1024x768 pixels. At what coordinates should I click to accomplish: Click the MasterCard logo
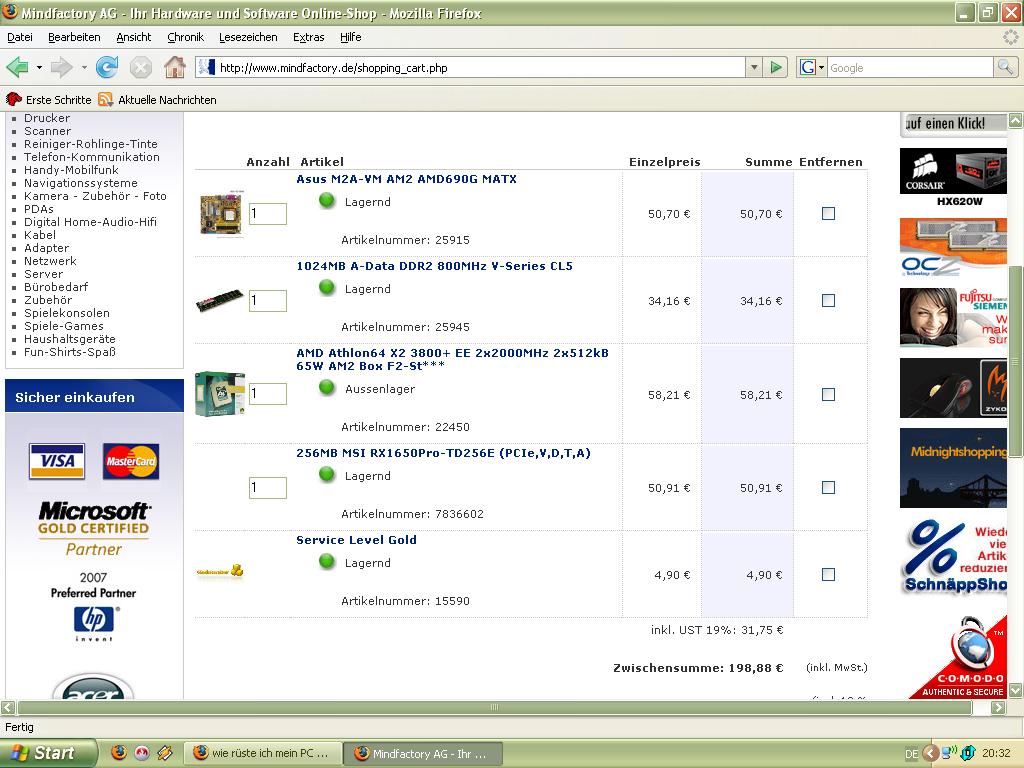pyautogui.click(x=131, y=461)
